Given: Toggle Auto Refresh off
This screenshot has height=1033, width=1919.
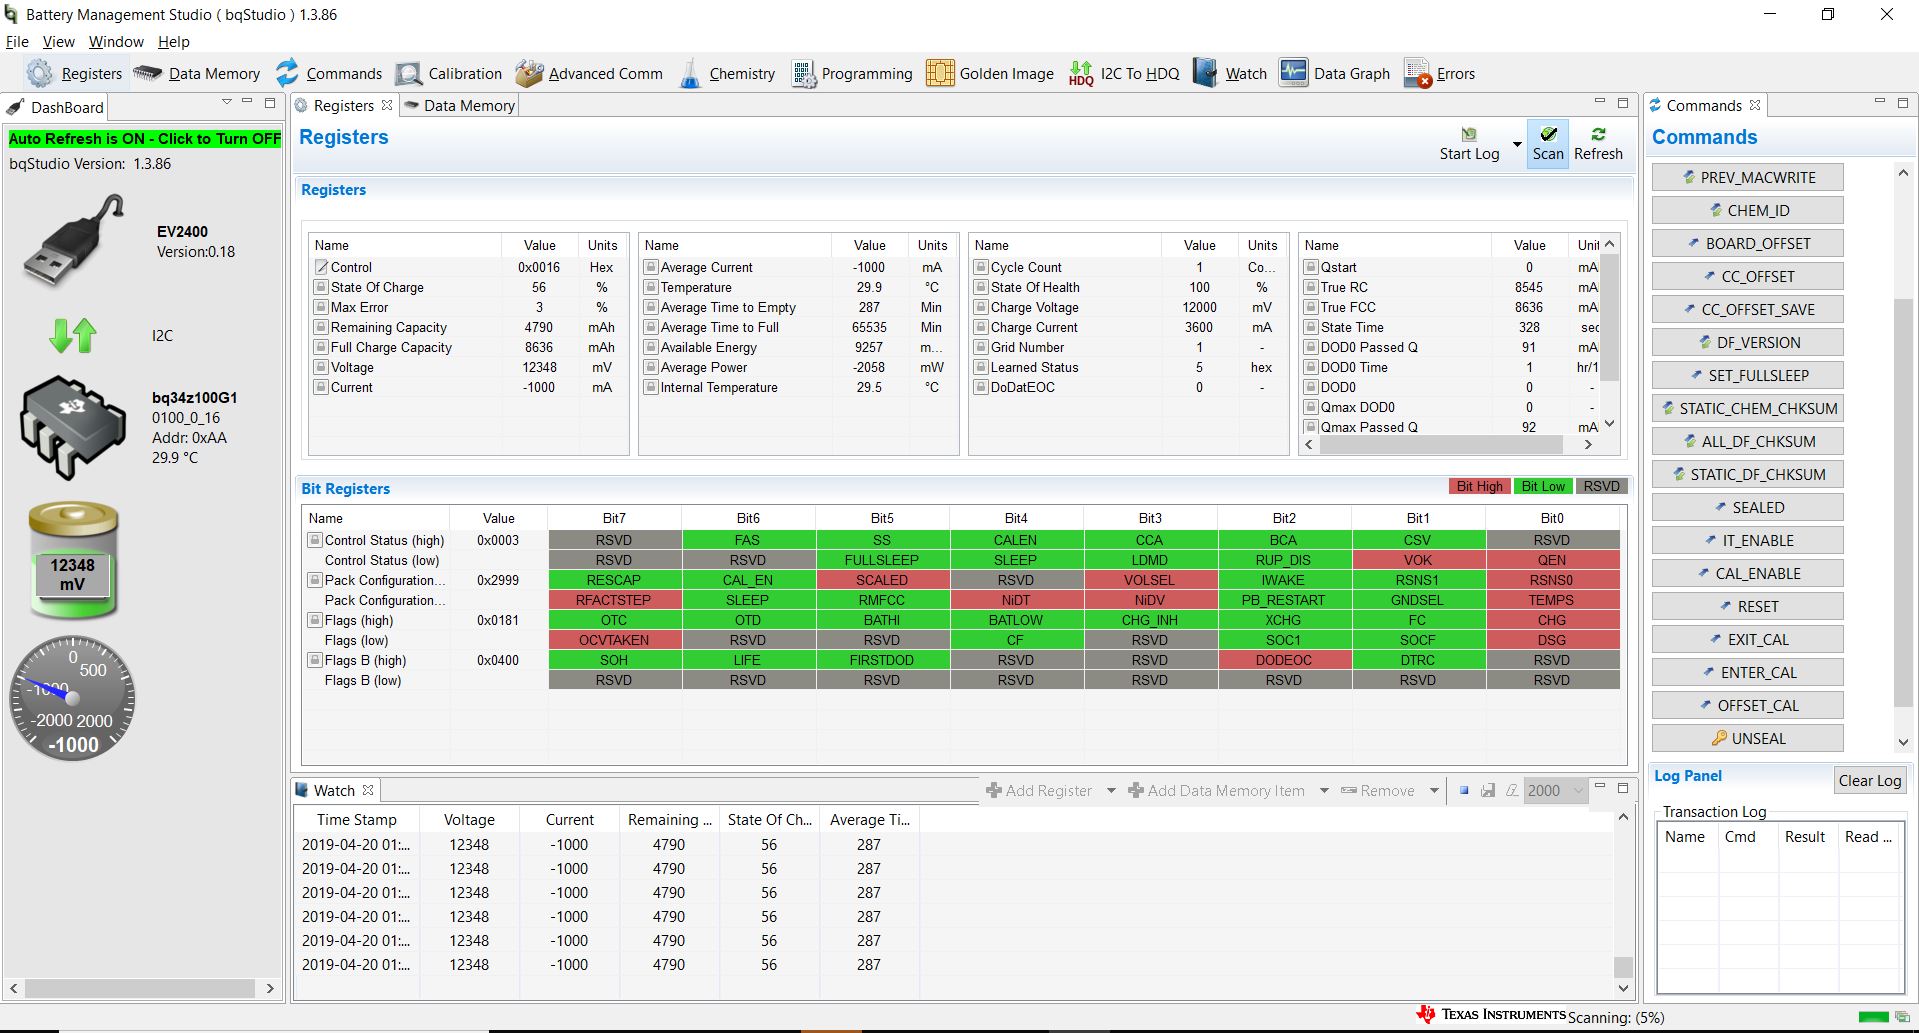Looking at the screenshot, I should click(145, 139).
